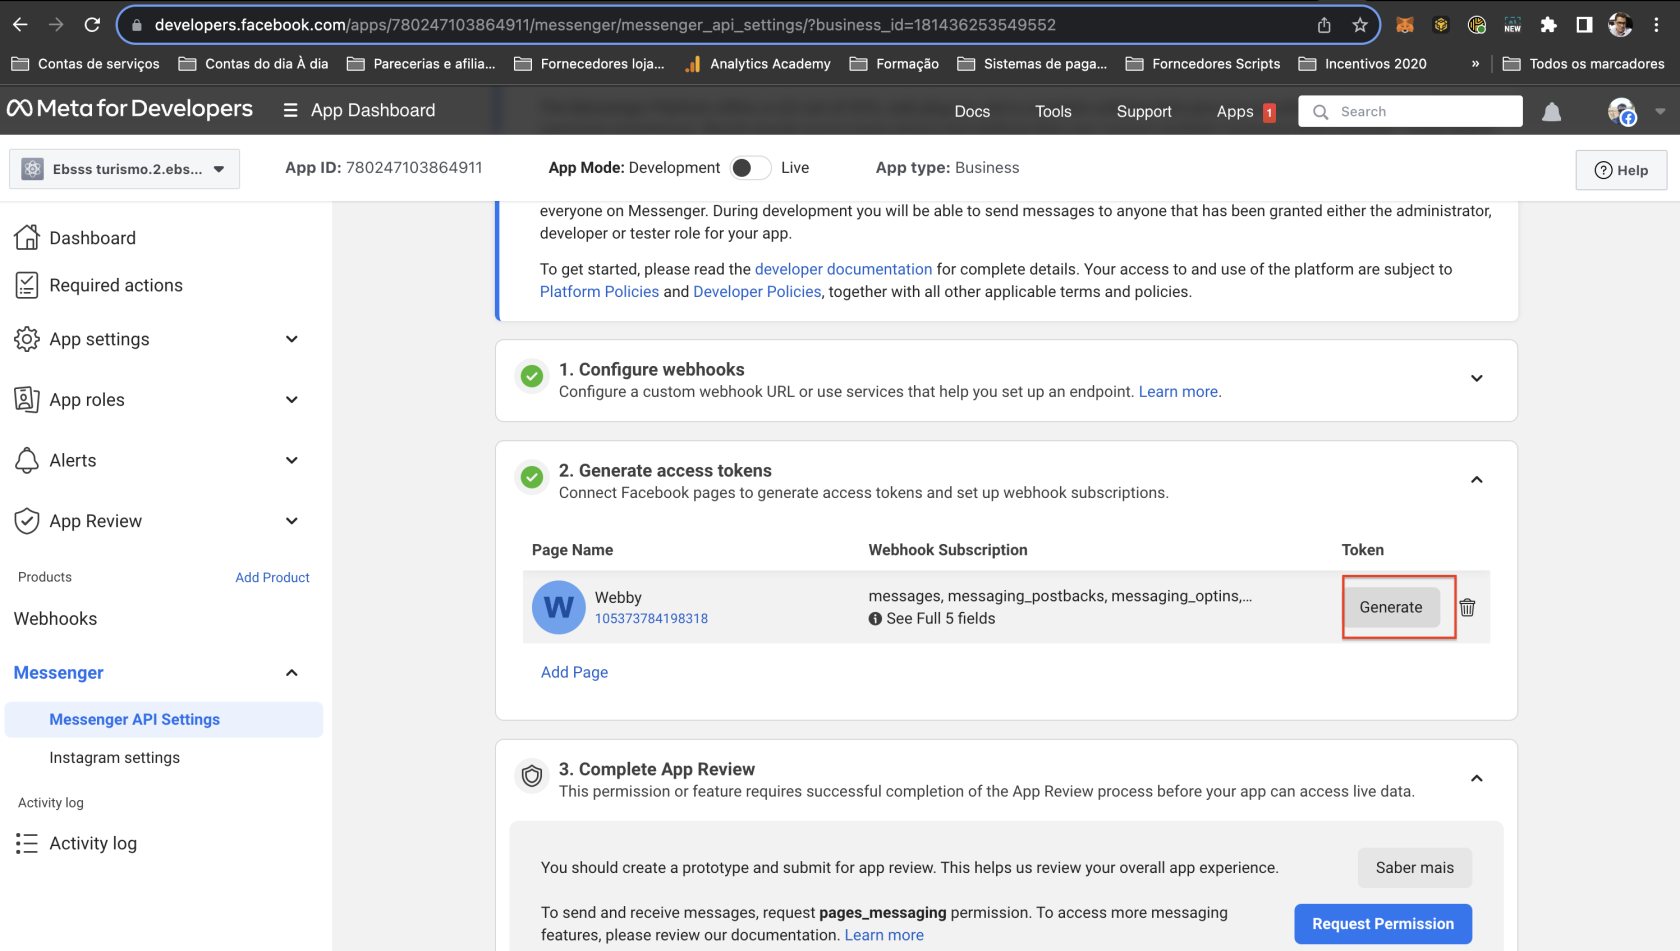Open the Developer Policies link
The image size is (1680, 951).
tap(757, 292)
